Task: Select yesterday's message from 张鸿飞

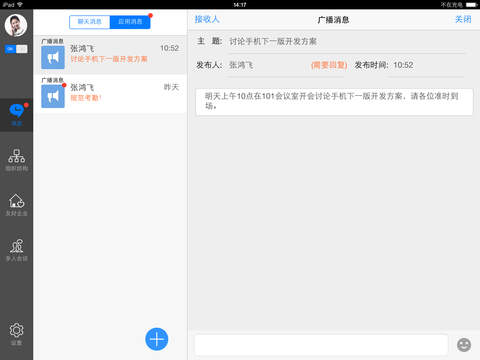Action: (x=110, y=94)
